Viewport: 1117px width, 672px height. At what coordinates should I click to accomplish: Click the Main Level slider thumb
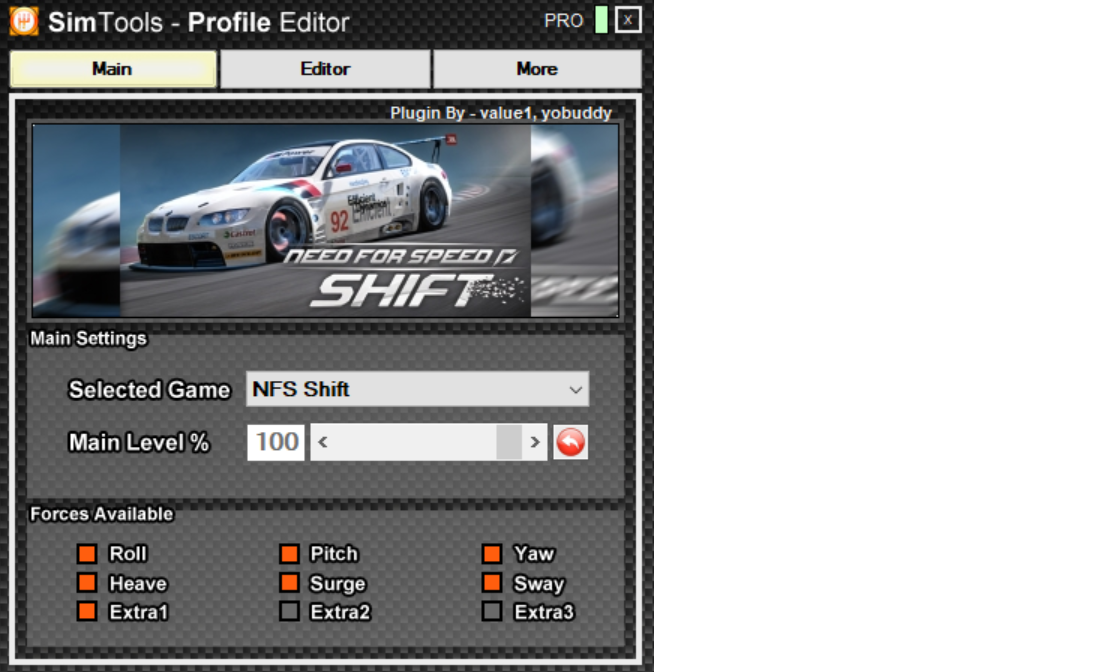pos(509,443)
